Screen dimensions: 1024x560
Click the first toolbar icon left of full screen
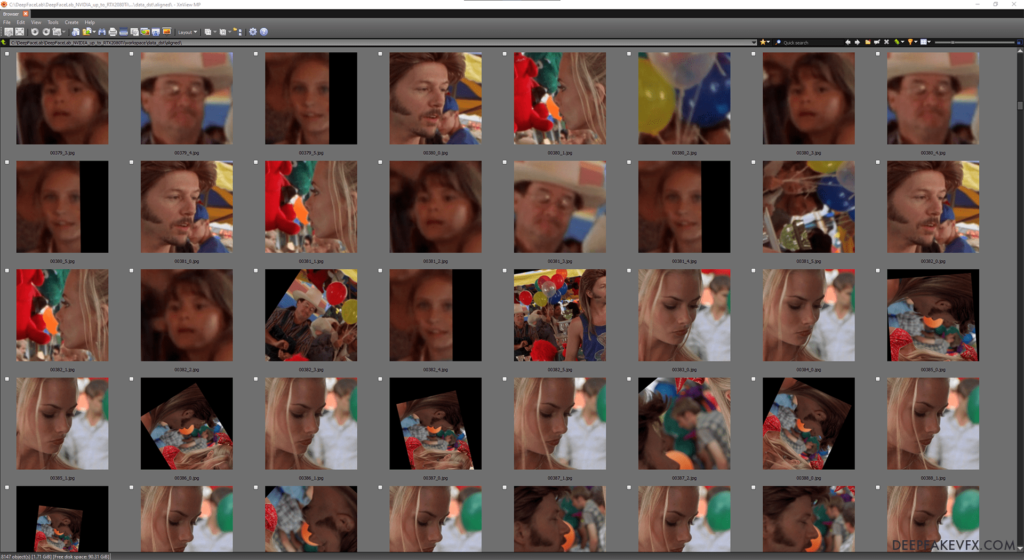tap(8, 32)
